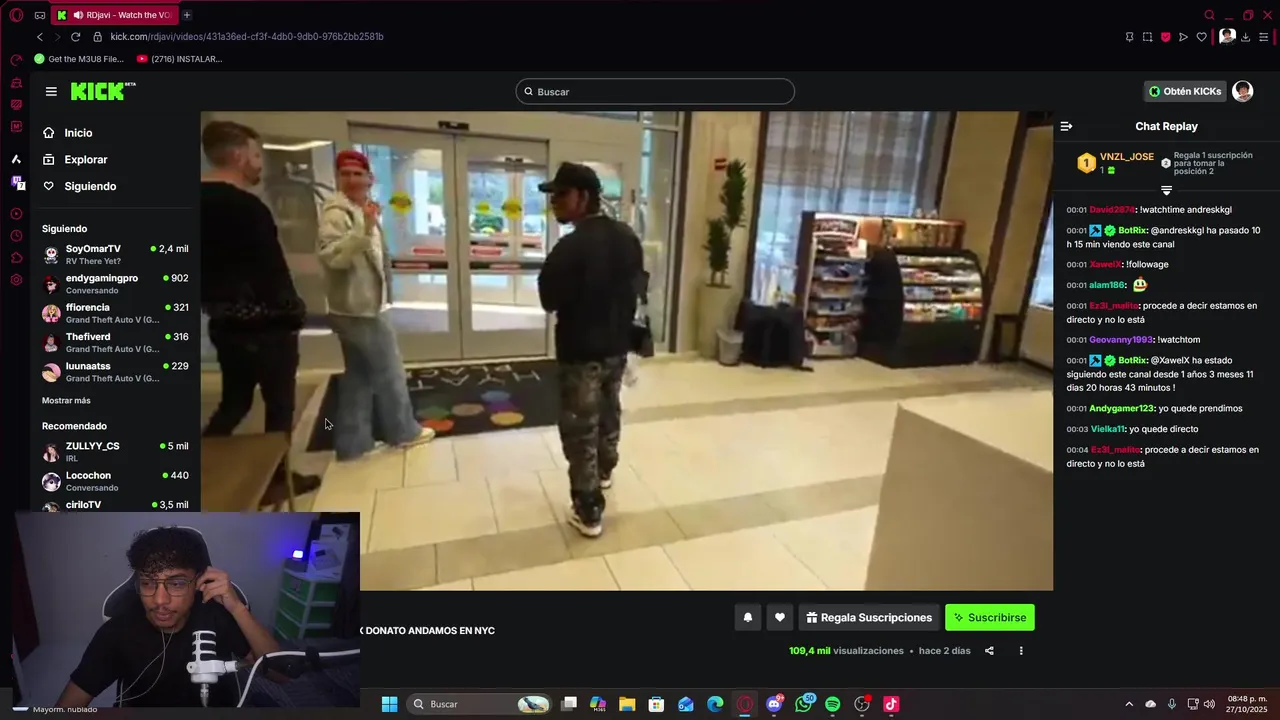Collapse the Chat Replay panel
This screenshot has width=1280, height=720.
[1066, 126]
